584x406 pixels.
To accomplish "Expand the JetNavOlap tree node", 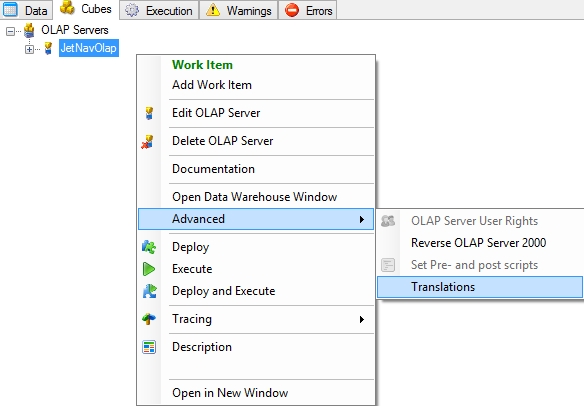I will pos(29,49).
